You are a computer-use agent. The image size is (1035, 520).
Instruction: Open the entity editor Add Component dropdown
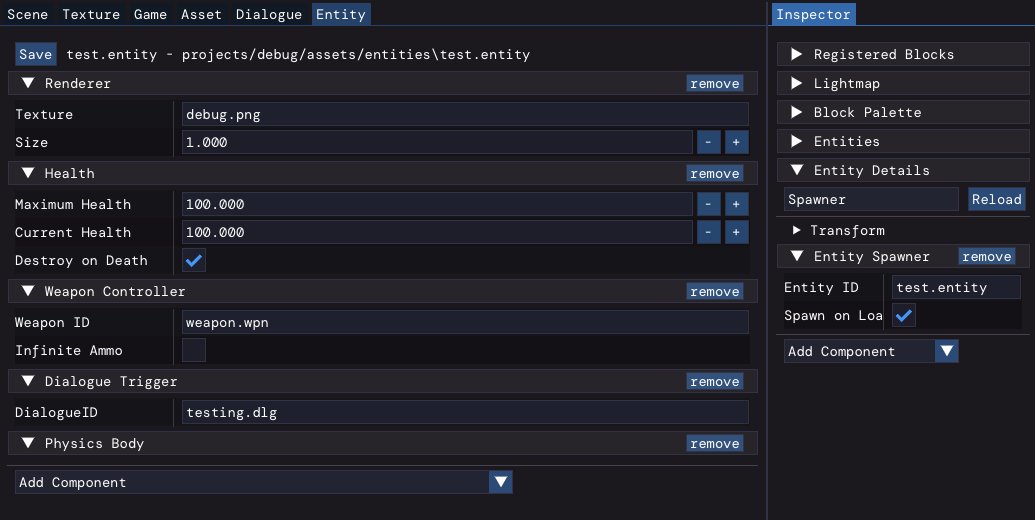pyautogui.click(x=263, y=482)
